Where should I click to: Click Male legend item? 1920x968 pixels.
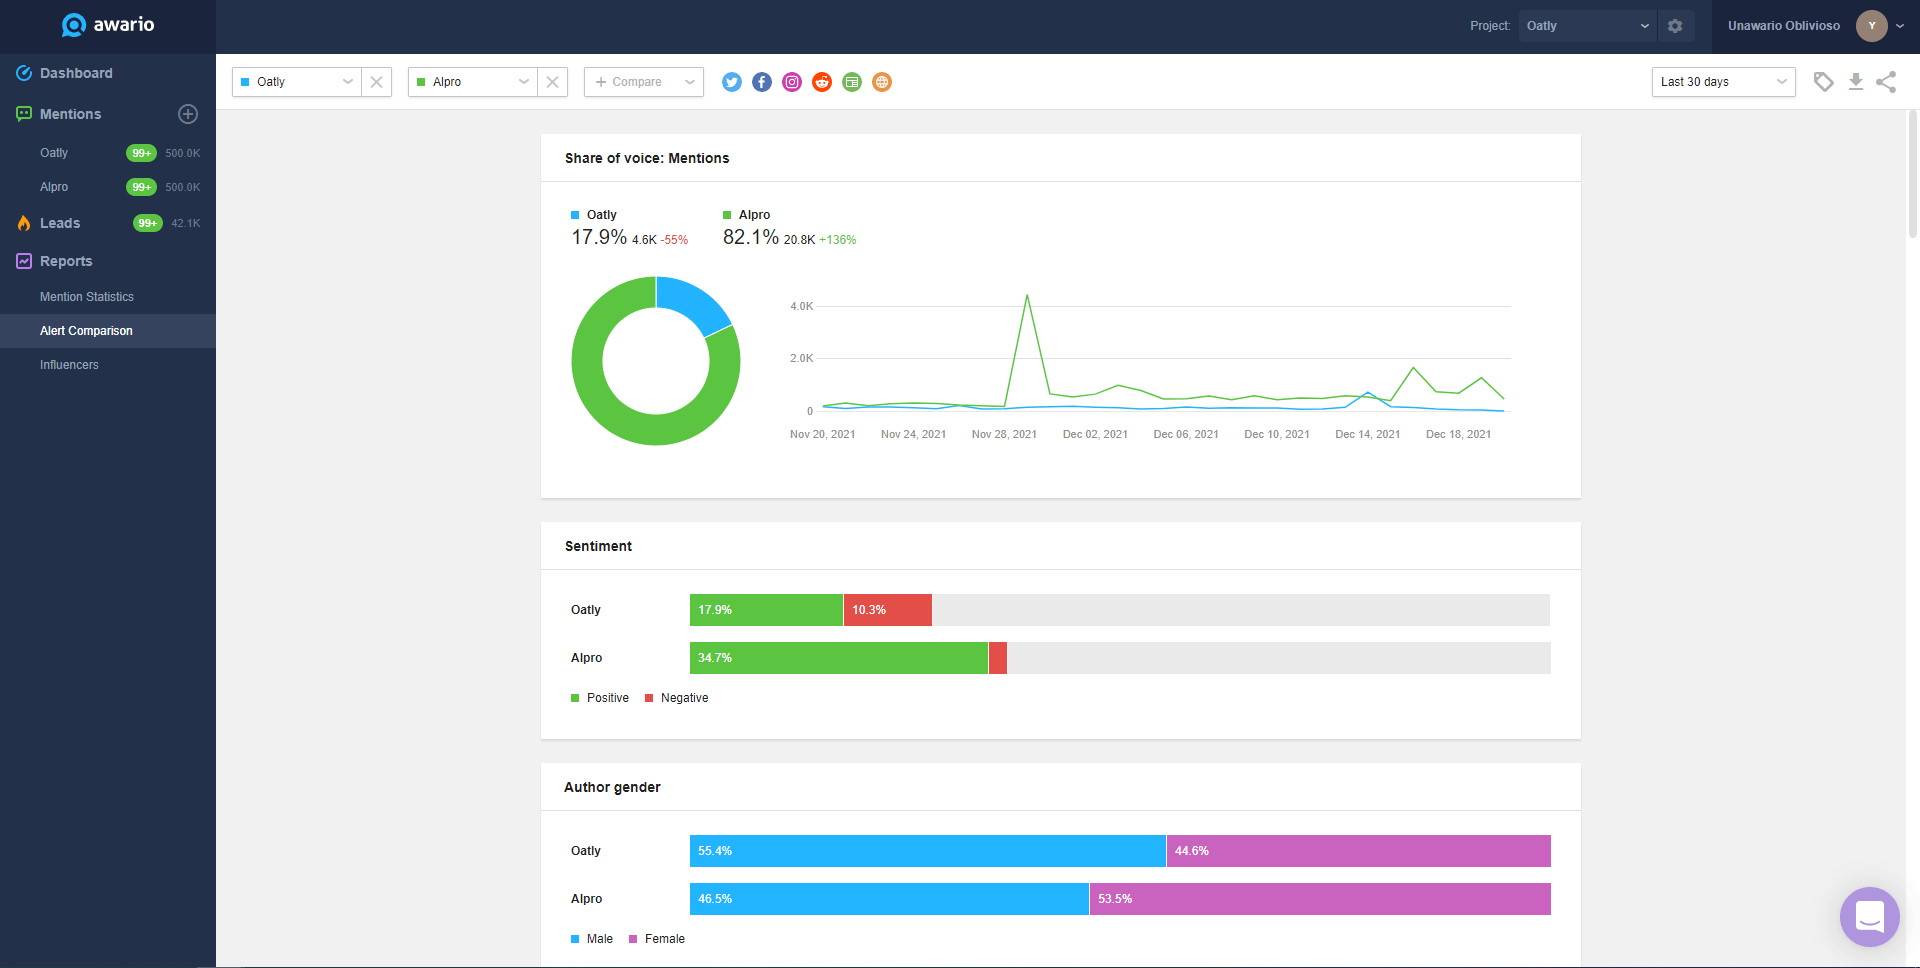click(592, 939)
